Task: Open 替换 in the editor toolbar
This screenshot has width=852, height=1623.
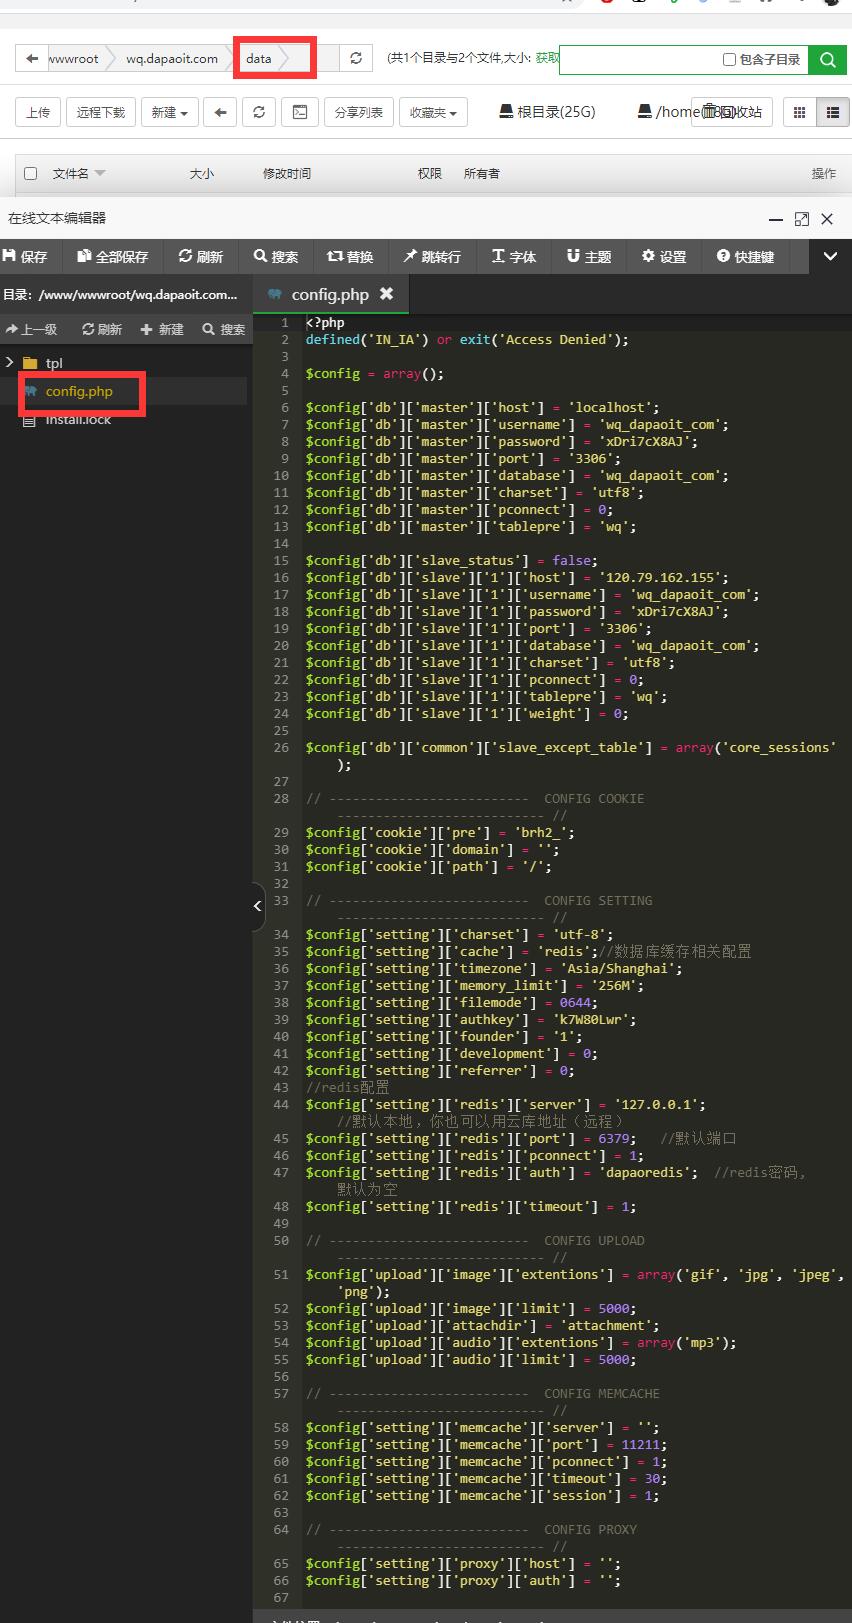Action: [x=350, y=256]
